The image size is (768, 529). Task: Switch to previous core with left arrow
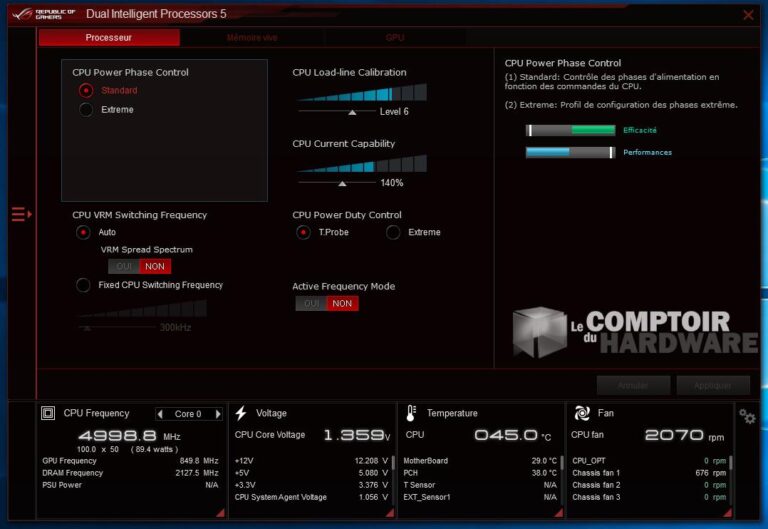coord(160,414)
